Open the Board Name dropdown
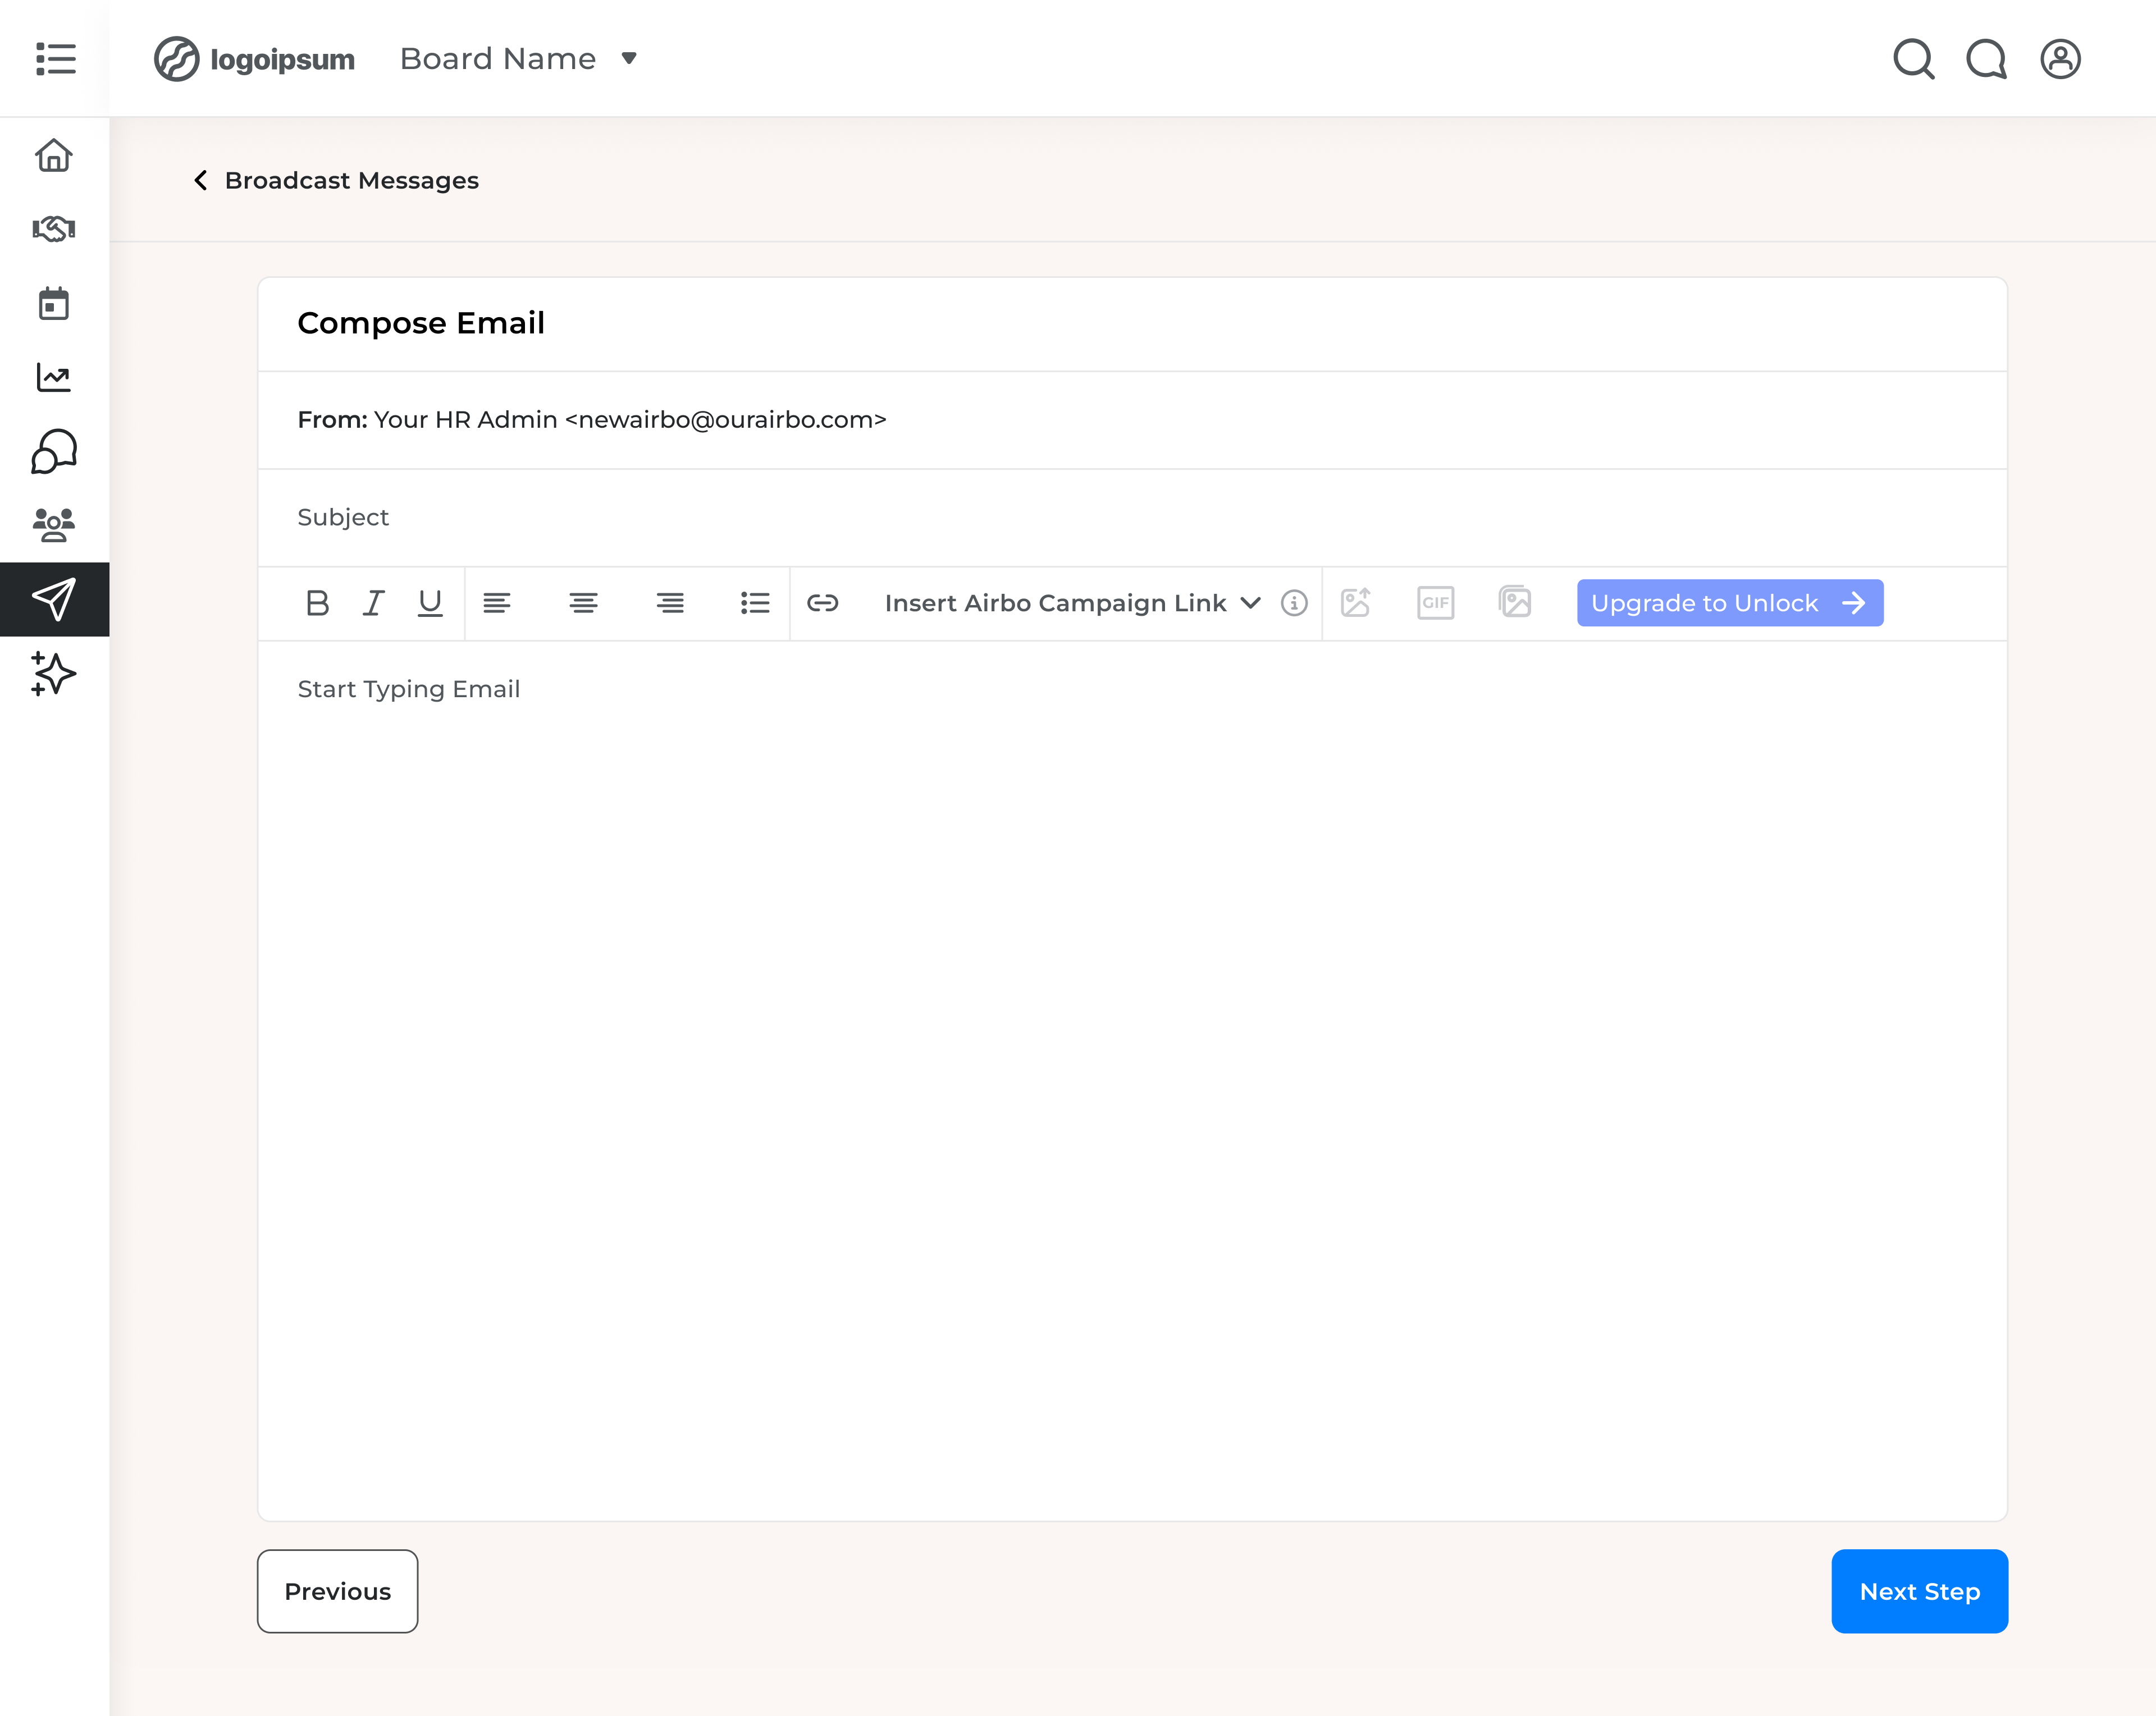This screenshot has height=1716, width=2156. [519, 58]
